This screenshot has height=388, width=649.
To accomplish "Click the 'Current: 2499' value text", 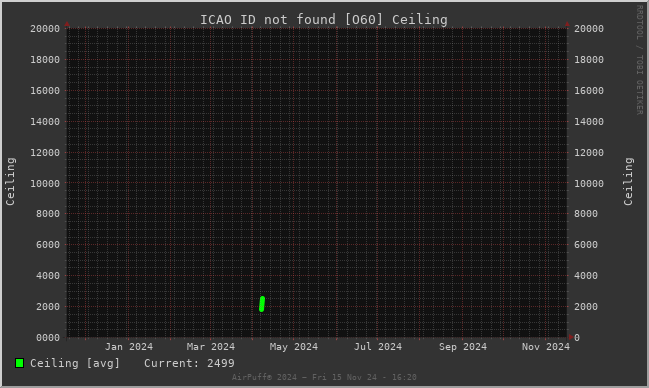I will click(189, 363).
